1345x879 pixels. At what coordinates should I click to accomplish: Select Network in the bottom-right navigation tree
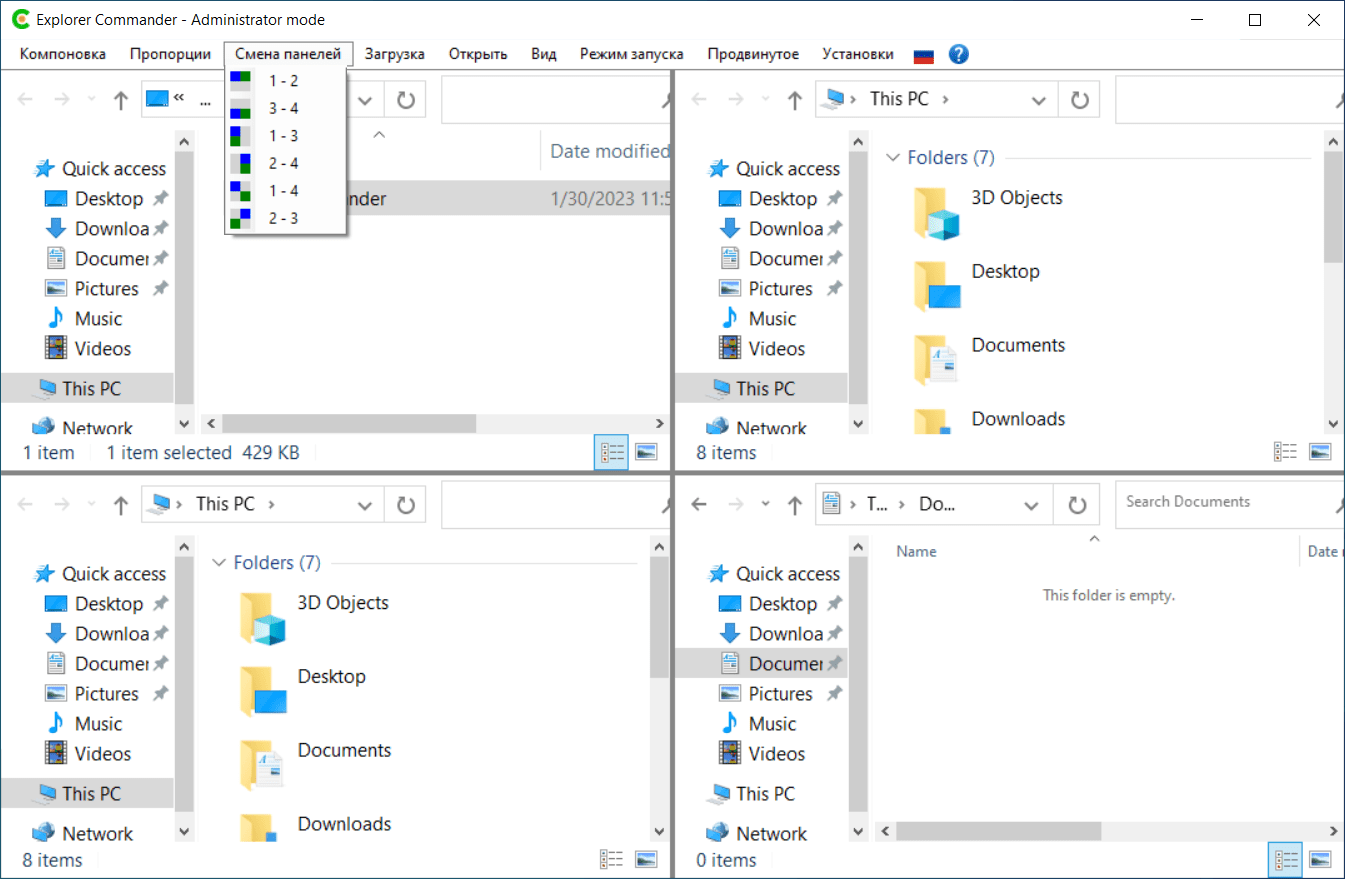771,834
